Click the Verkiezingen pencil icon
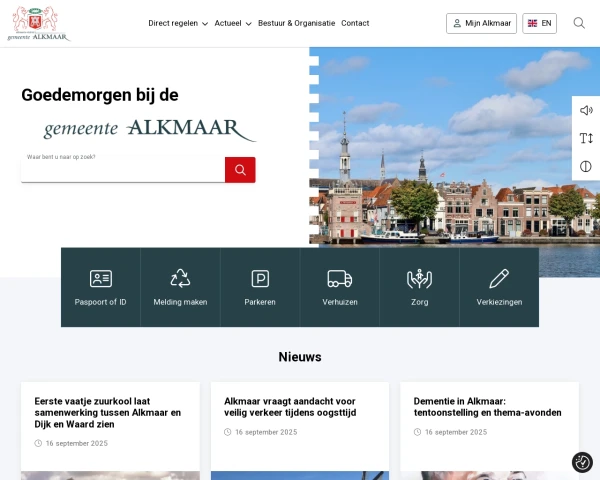 pyautogui.click(x=499, y=279)
